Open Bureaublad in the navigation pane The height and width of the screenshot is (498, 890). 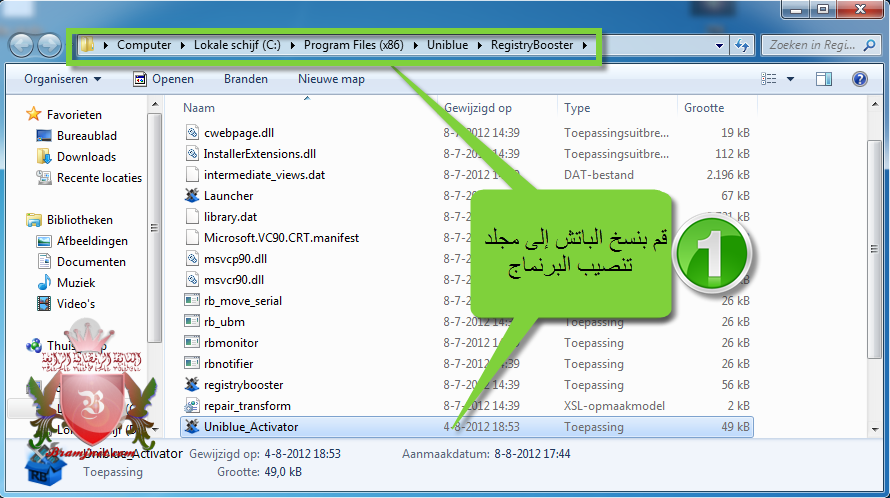pyautogui.click(x=86, y=136)
